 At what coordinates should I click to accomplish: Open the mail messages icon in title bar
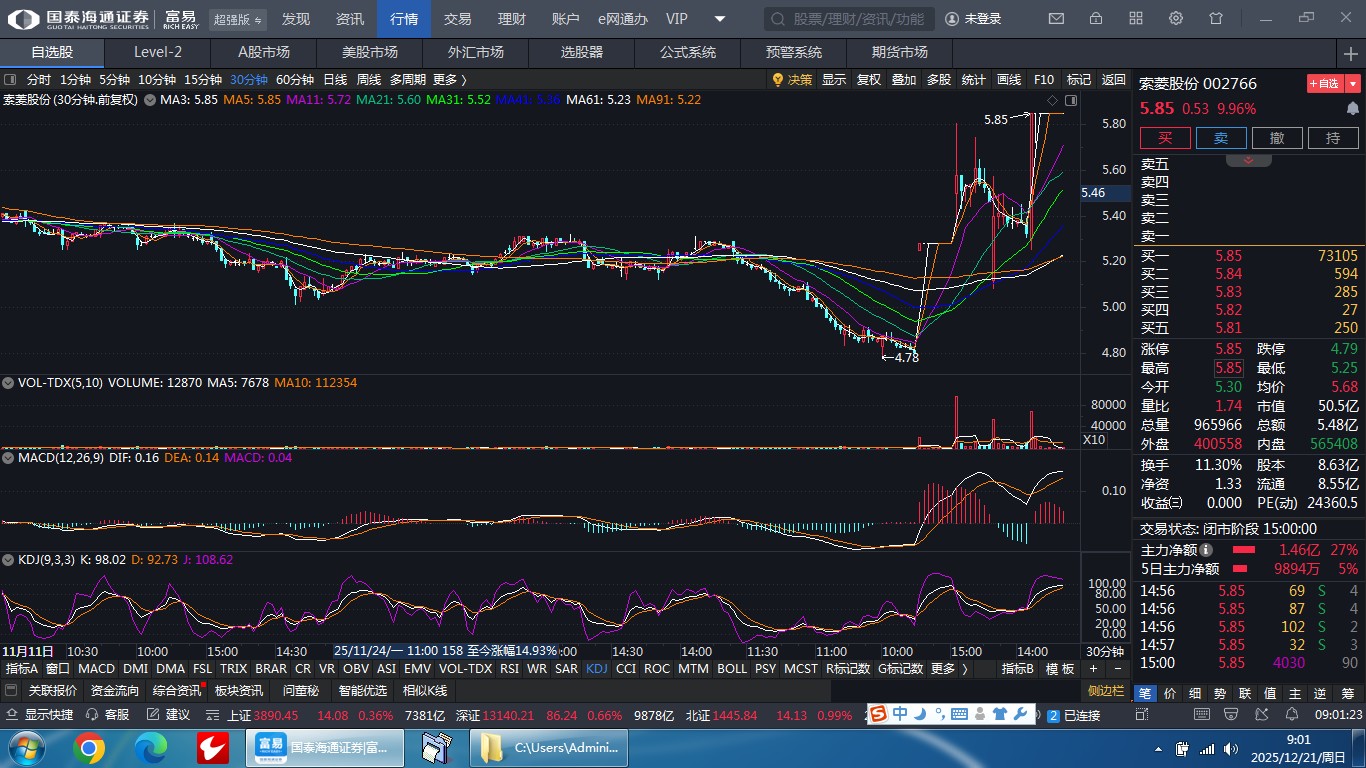tap(1056, 19)
